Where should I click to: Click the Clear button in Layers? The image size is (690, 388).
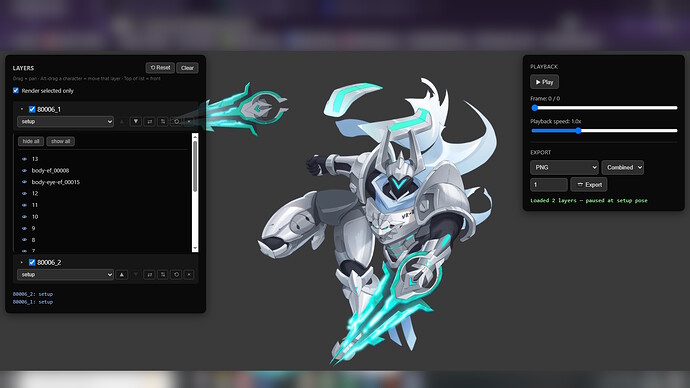[x=187, y=68]
